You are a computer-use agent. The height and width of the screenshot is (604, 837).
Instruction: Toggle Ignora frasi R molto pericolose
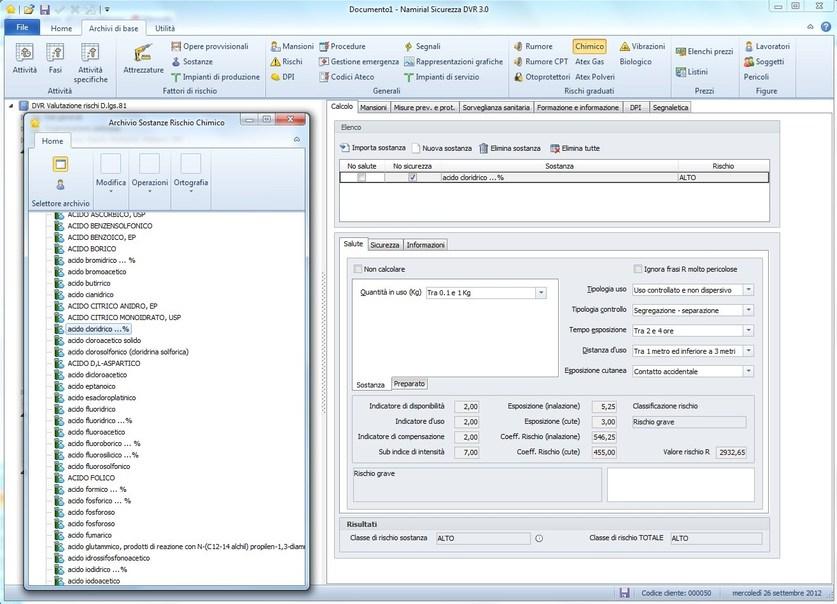pos(638,269)
